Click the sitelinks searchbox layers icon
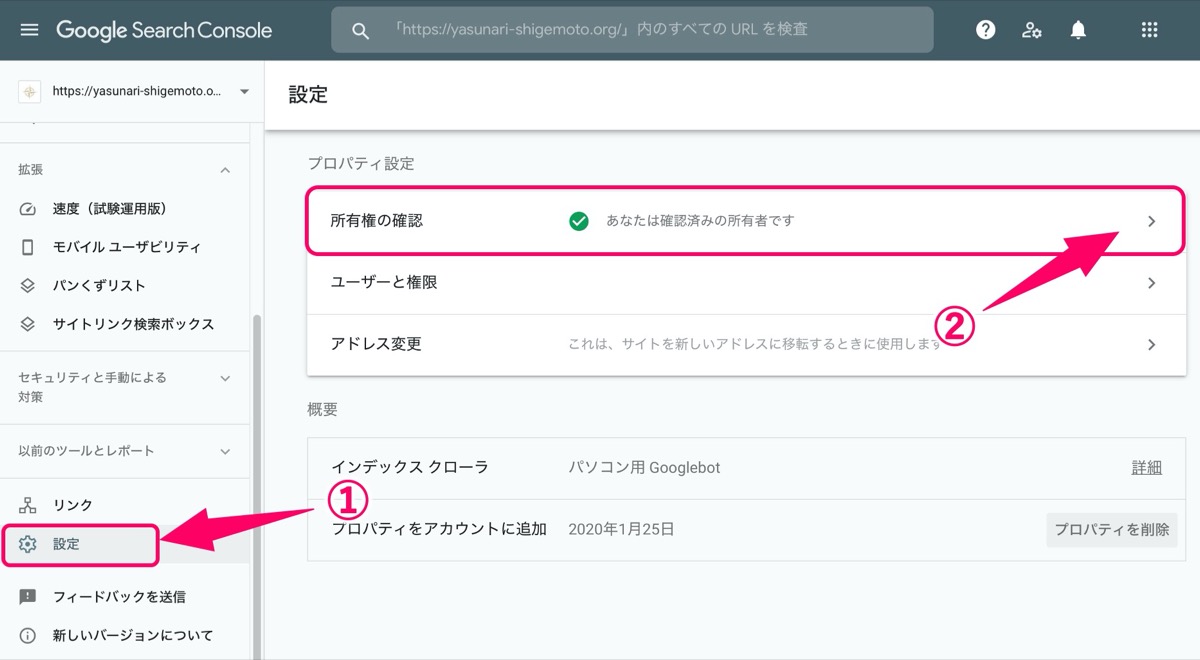 pos(28,324)
